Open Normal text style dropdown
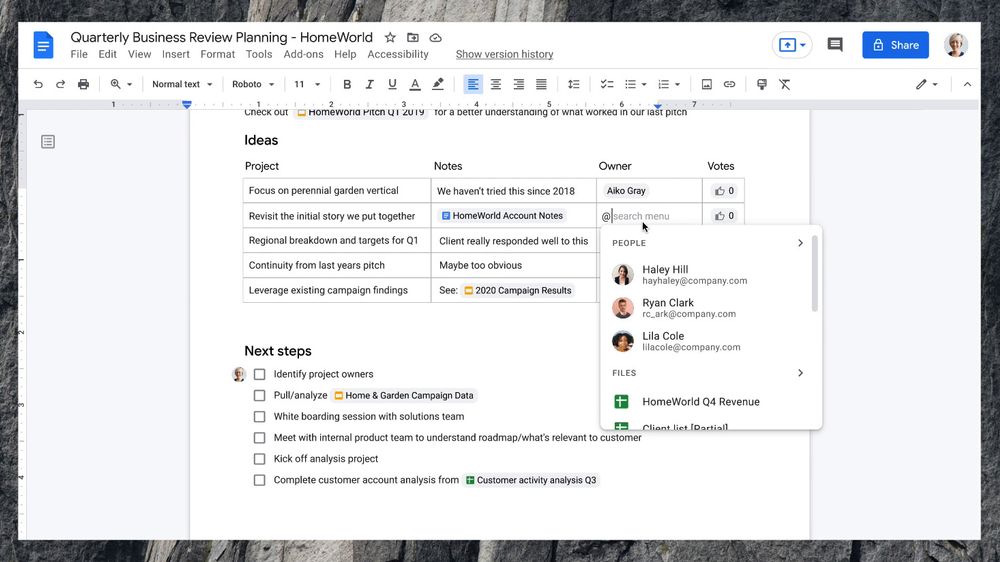The height and width of the screenshot is (562, 1000). coord(182,84)
